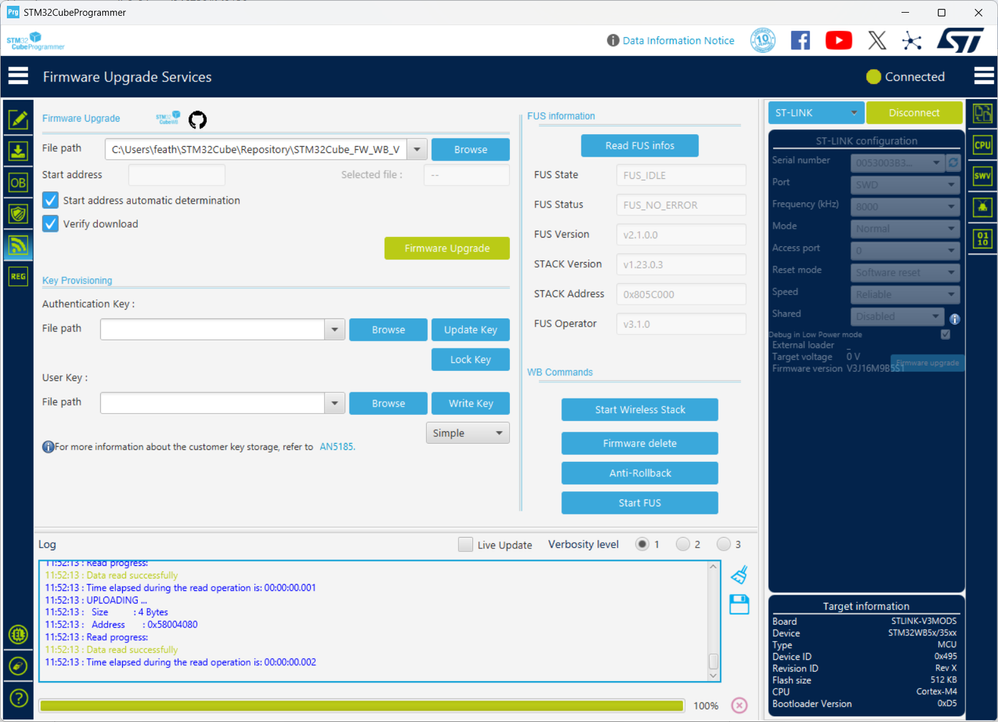Cancel operation with the red X icon
998x722 pixels.
click(x=739, y=705)
